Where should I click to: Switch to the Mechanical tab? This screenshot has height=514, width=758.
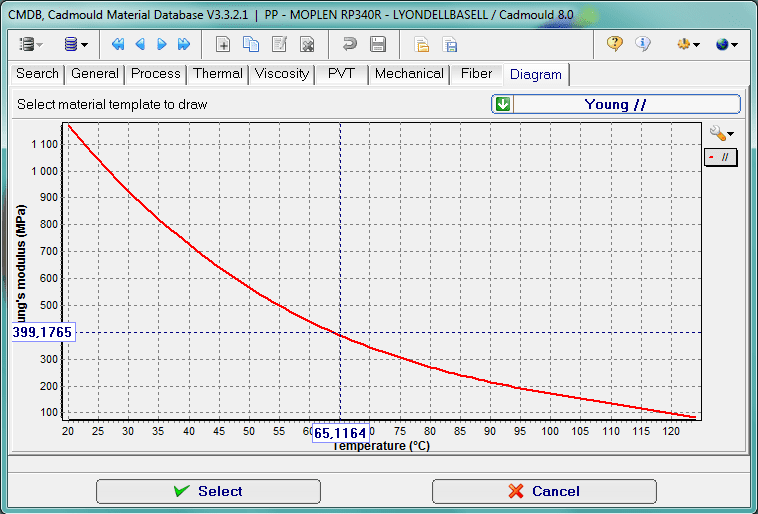click(x=409, y=73)
